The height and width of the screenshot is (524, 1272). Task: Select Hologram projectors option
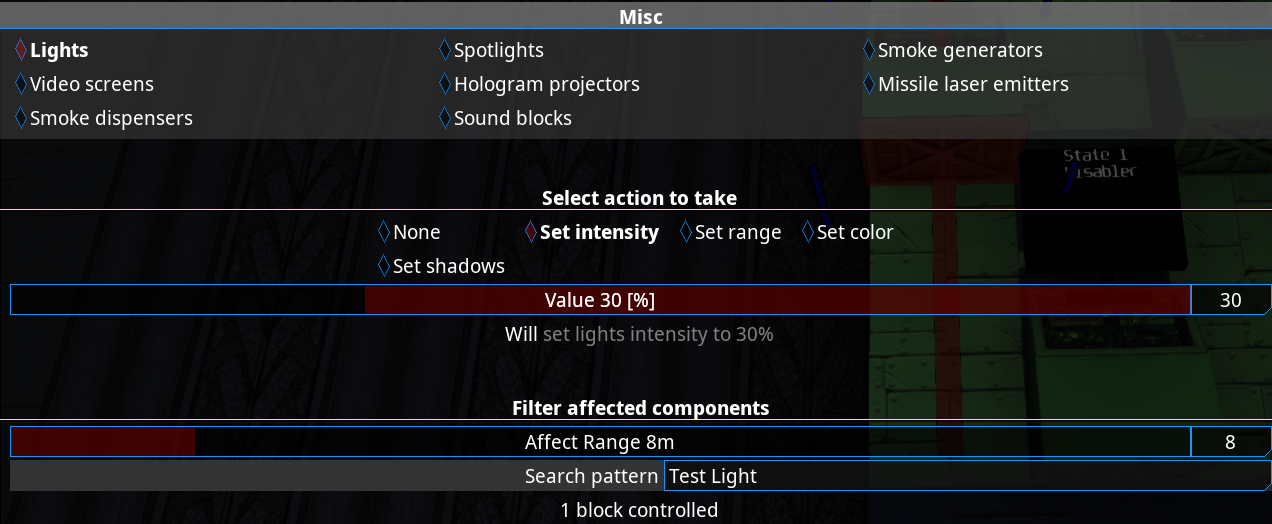click(x=539, y=84)
